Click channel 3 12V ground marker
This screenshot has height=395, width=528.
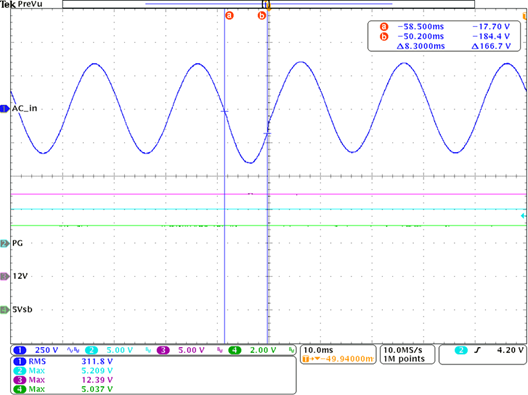pos(4,276)
